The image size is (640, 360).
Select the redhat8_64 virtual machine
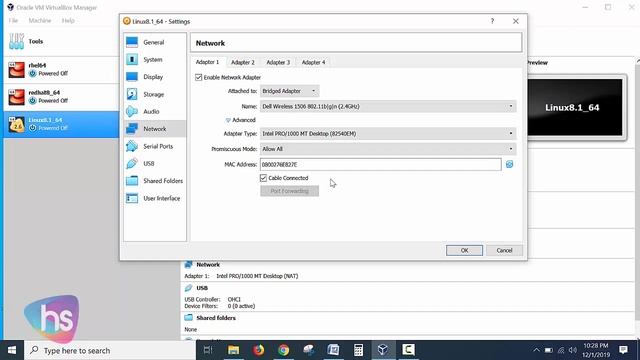click(61, 97)
